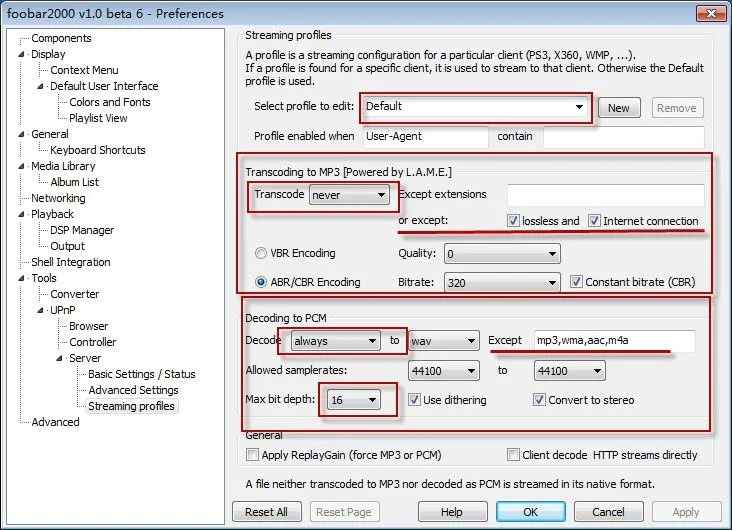The width and height of the screenshot is (732, 530).
Task: Toggle Convert to stereo checkbox
Action: click(x=539, y=400)
